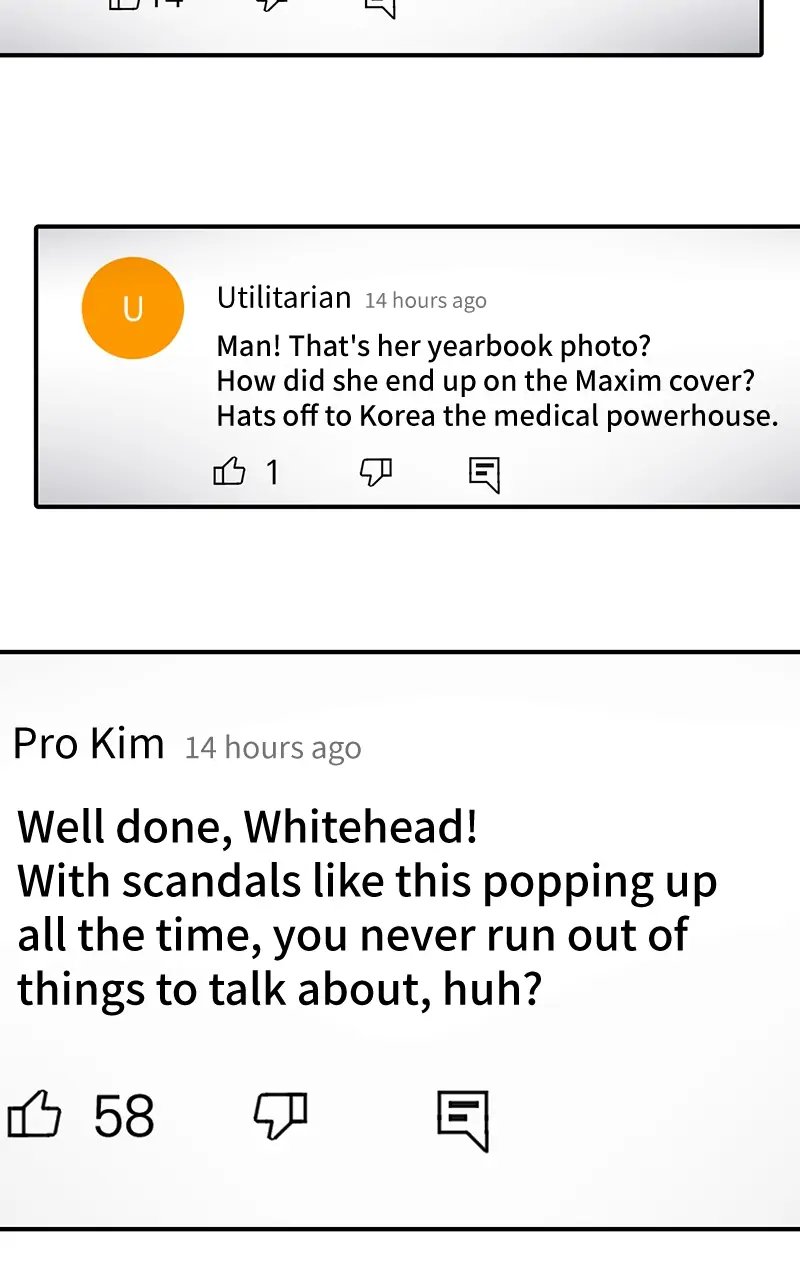Viewport: 800px width, 1280px height.
Task: Click the like count 1 on Utilitarian's comment
Action: pyautogui.click(x=272, y=472)
